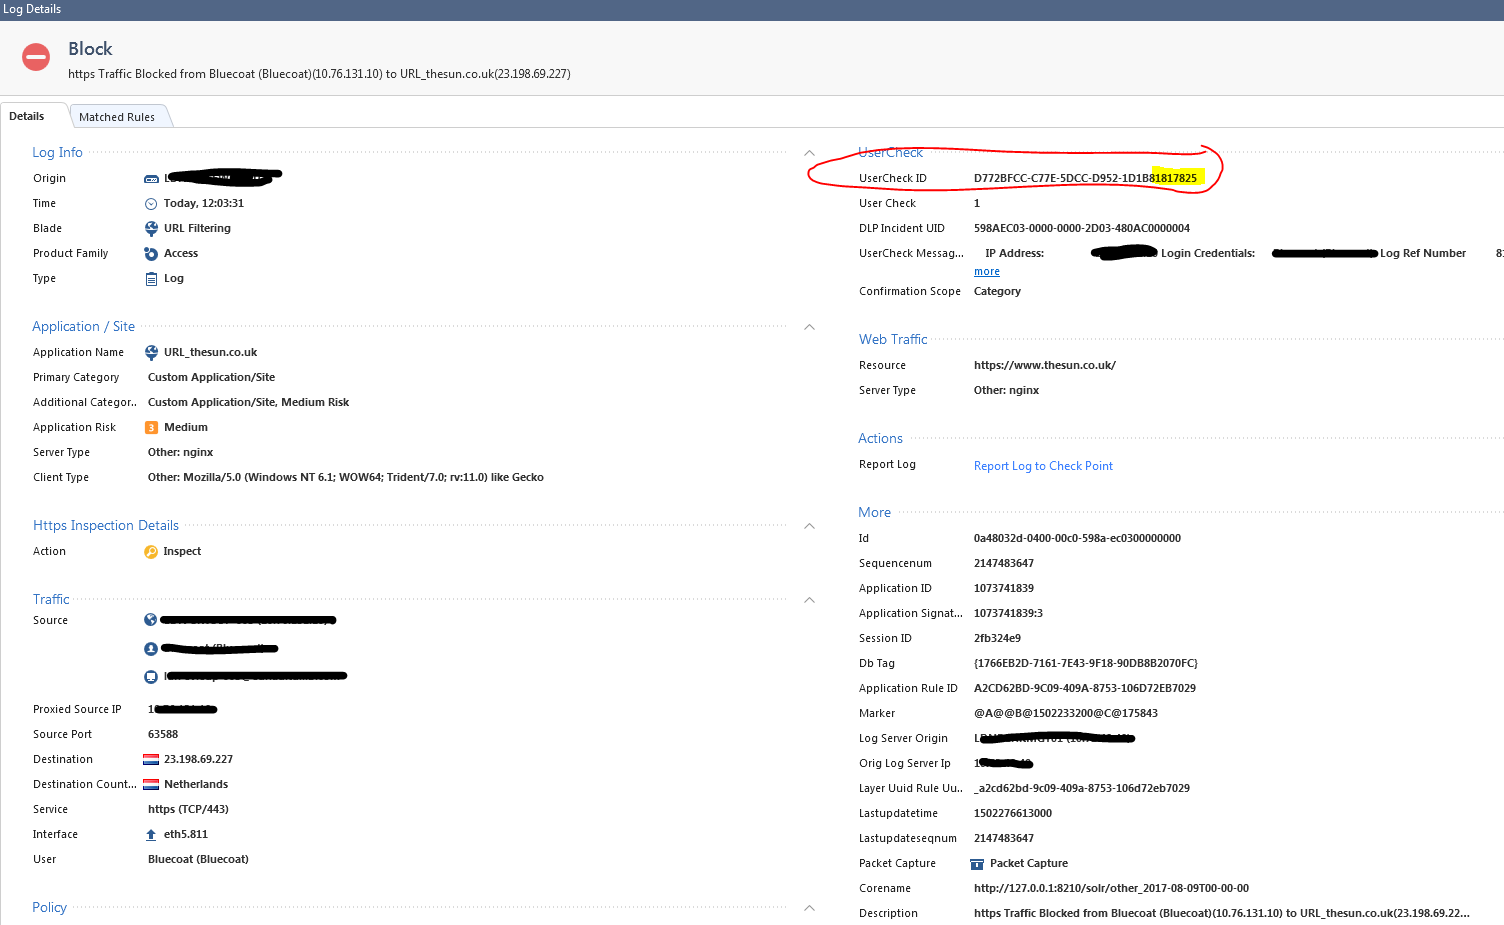Click the clock icon beside Time
Screen dimensions: 1504x925
(x=151, y=204)
